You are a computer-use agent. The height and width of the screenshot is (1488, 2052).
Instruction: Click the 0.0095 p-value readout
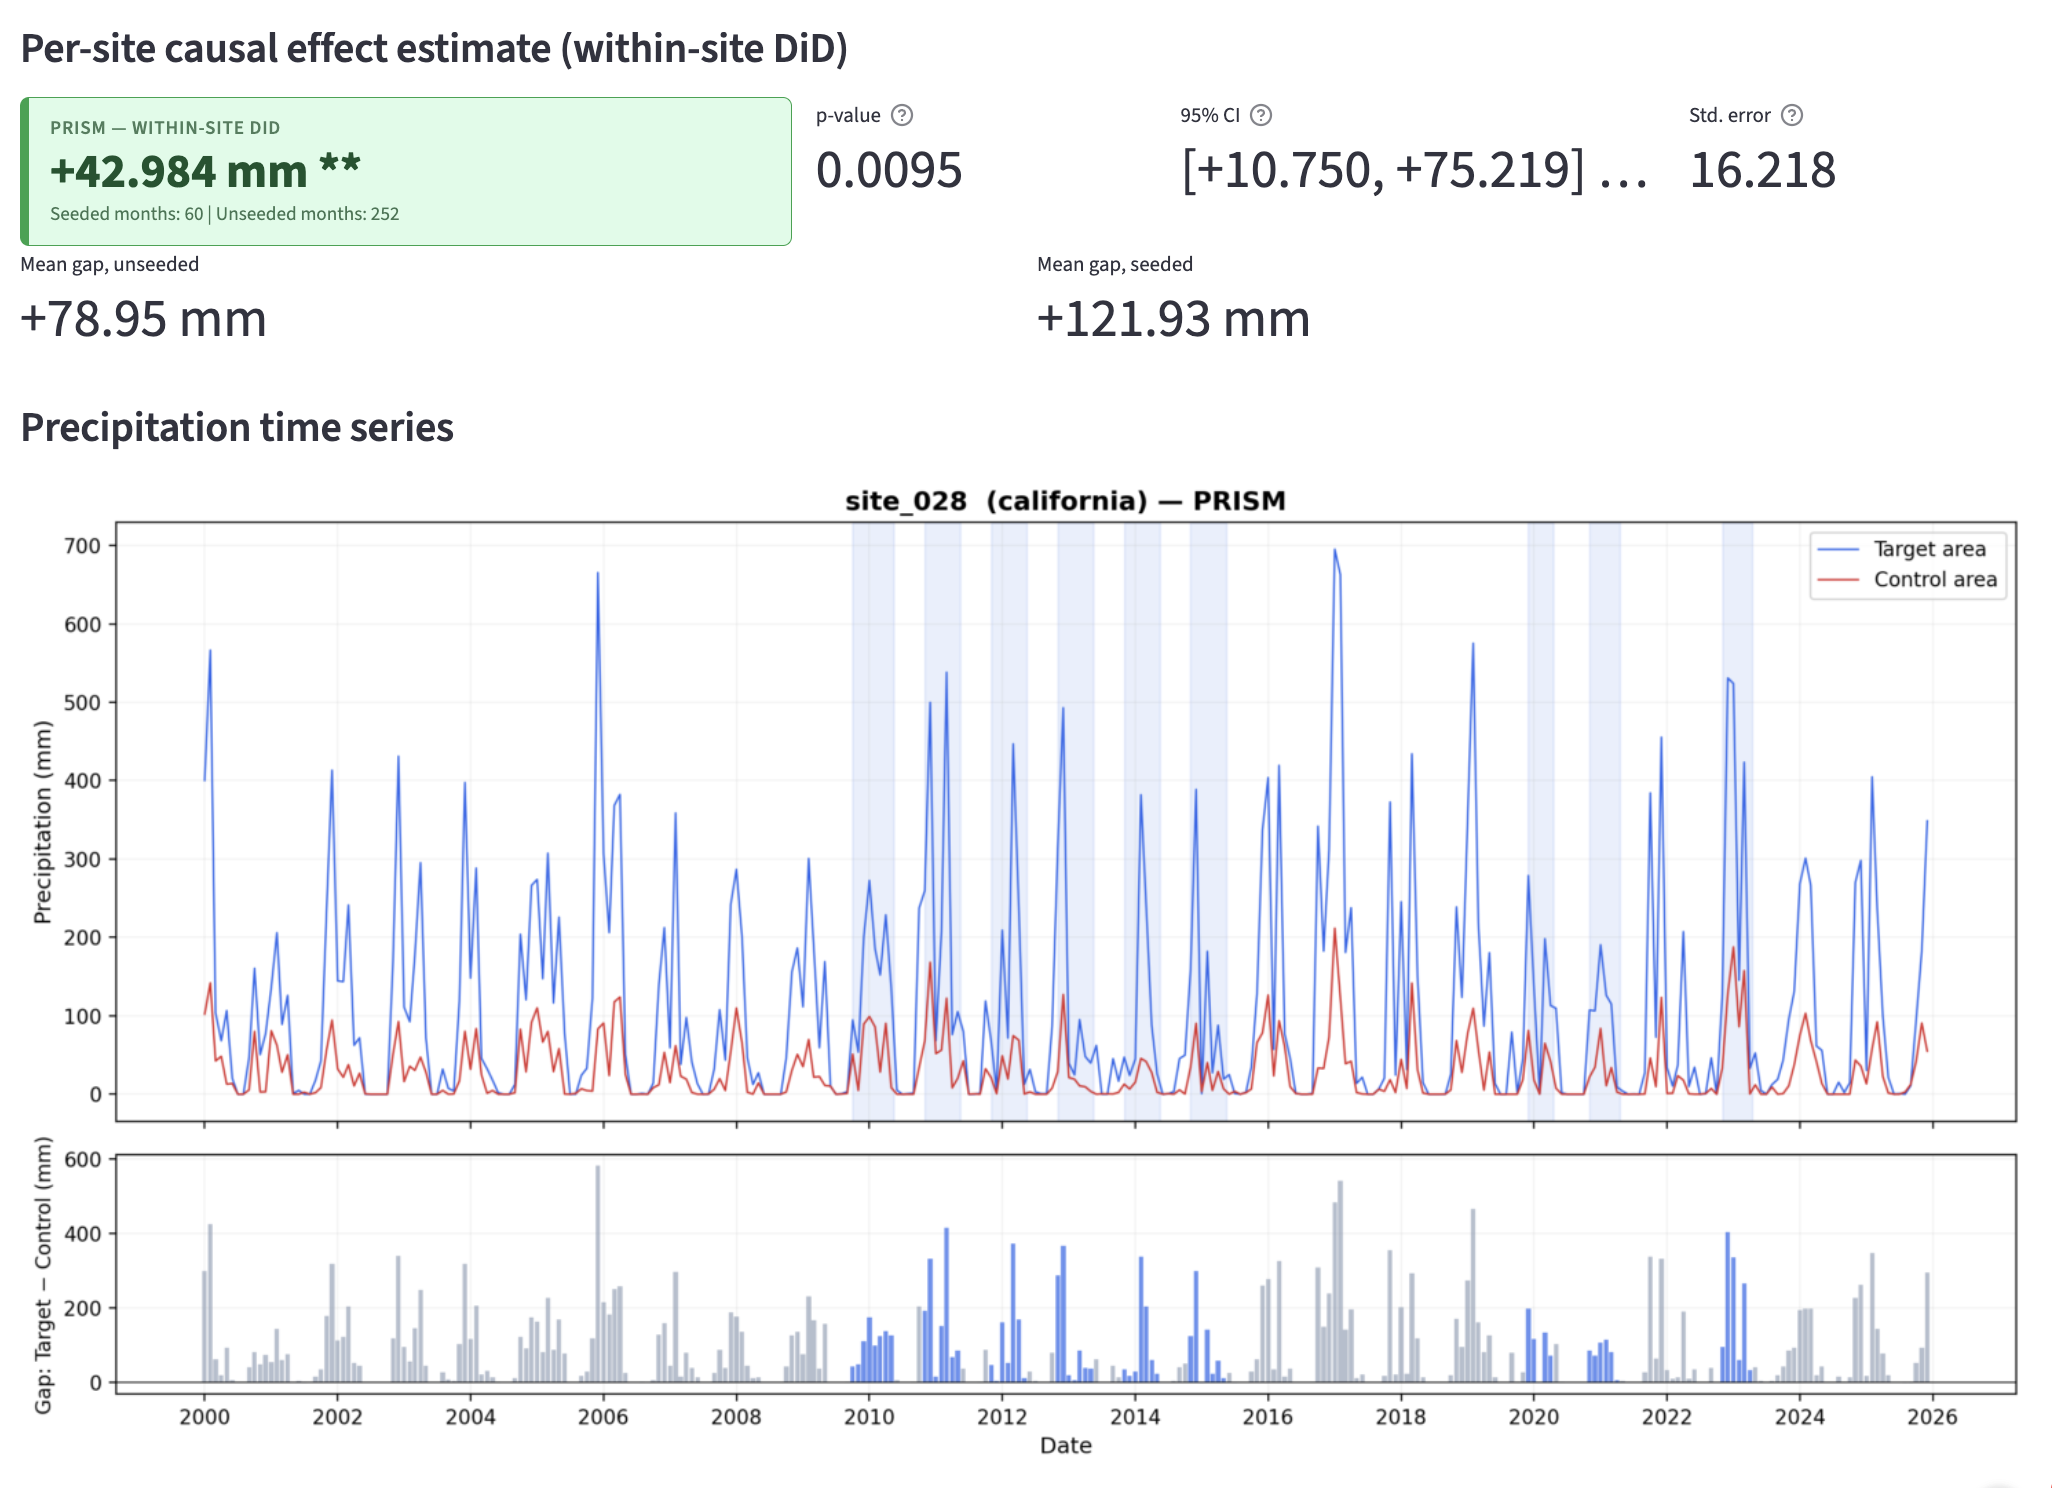888,171
